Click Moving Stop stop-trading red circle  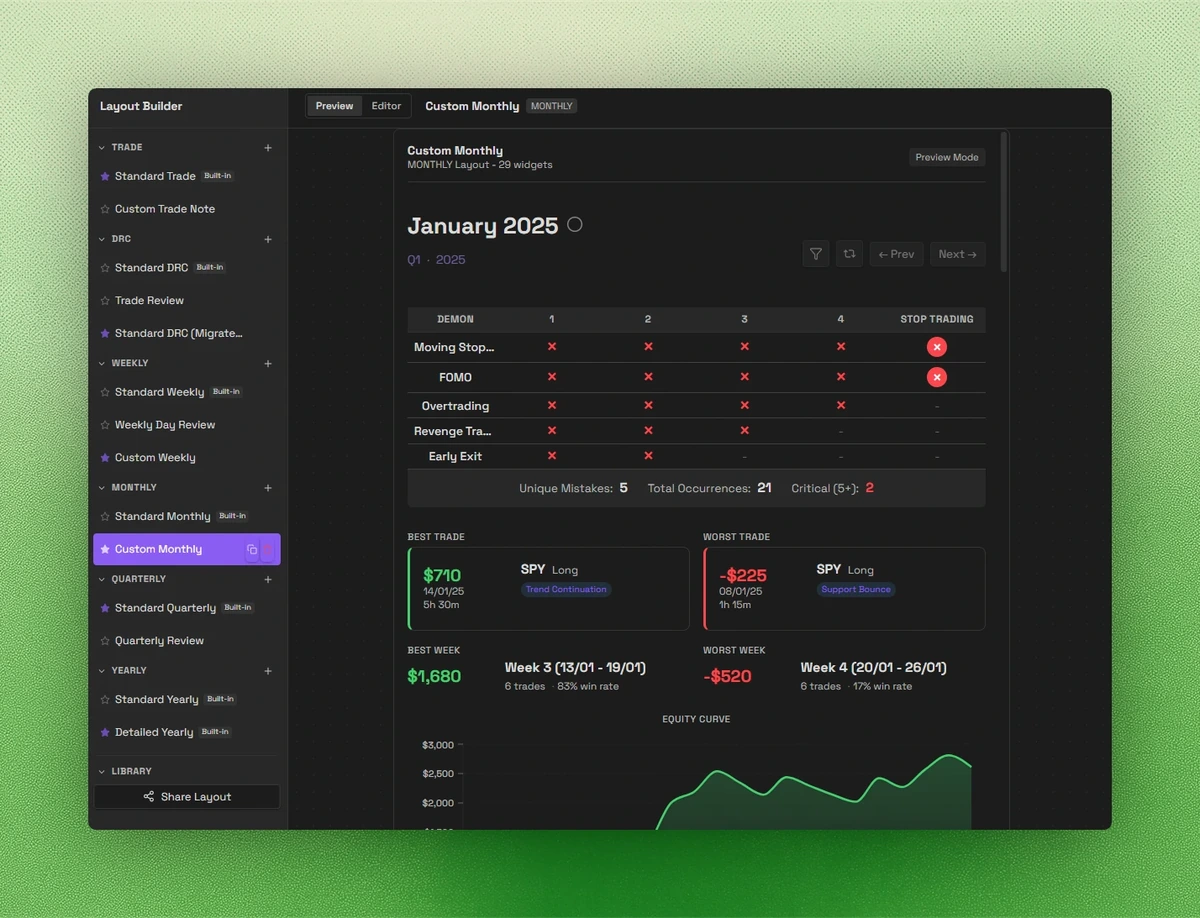(936, 347)
